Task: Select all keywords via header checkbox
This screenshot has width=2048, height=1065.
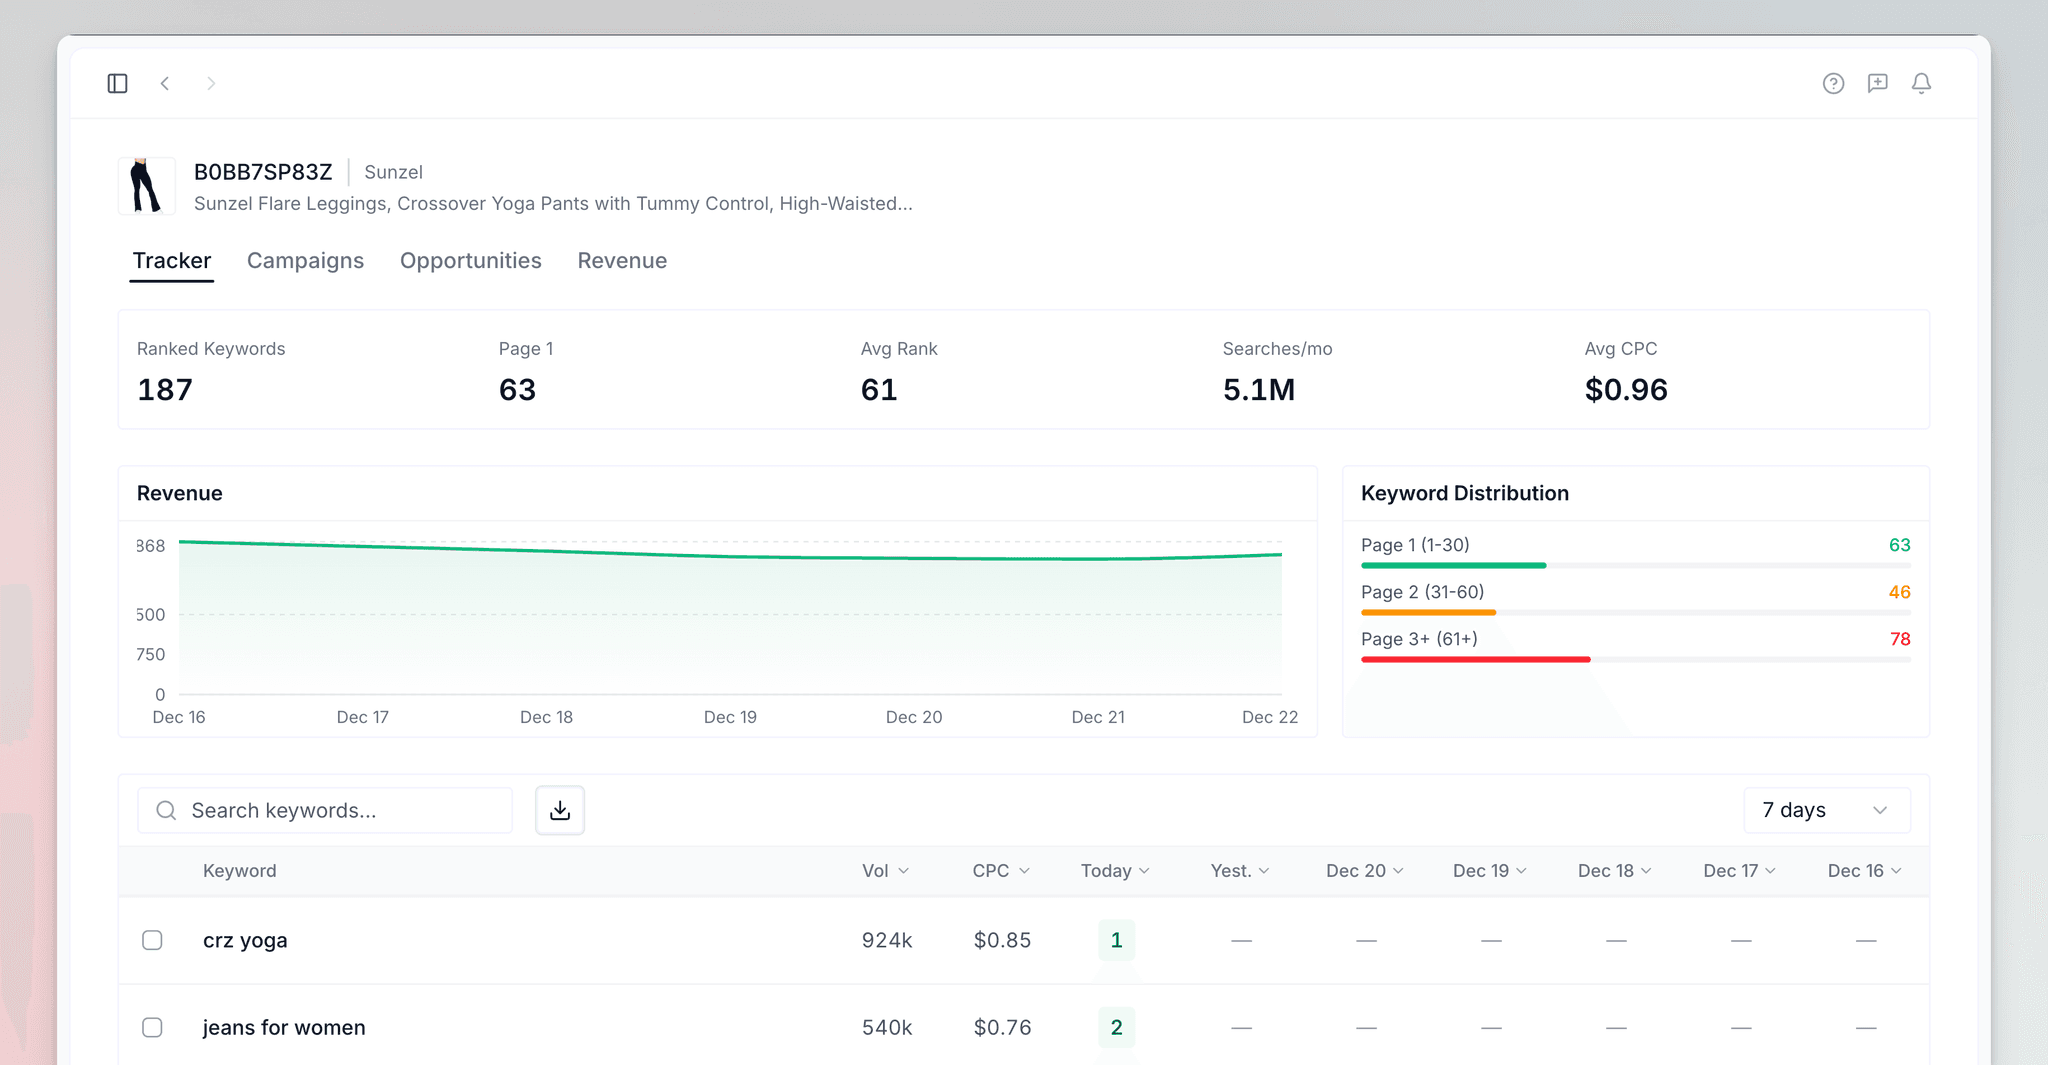Action: click(153, 870)
